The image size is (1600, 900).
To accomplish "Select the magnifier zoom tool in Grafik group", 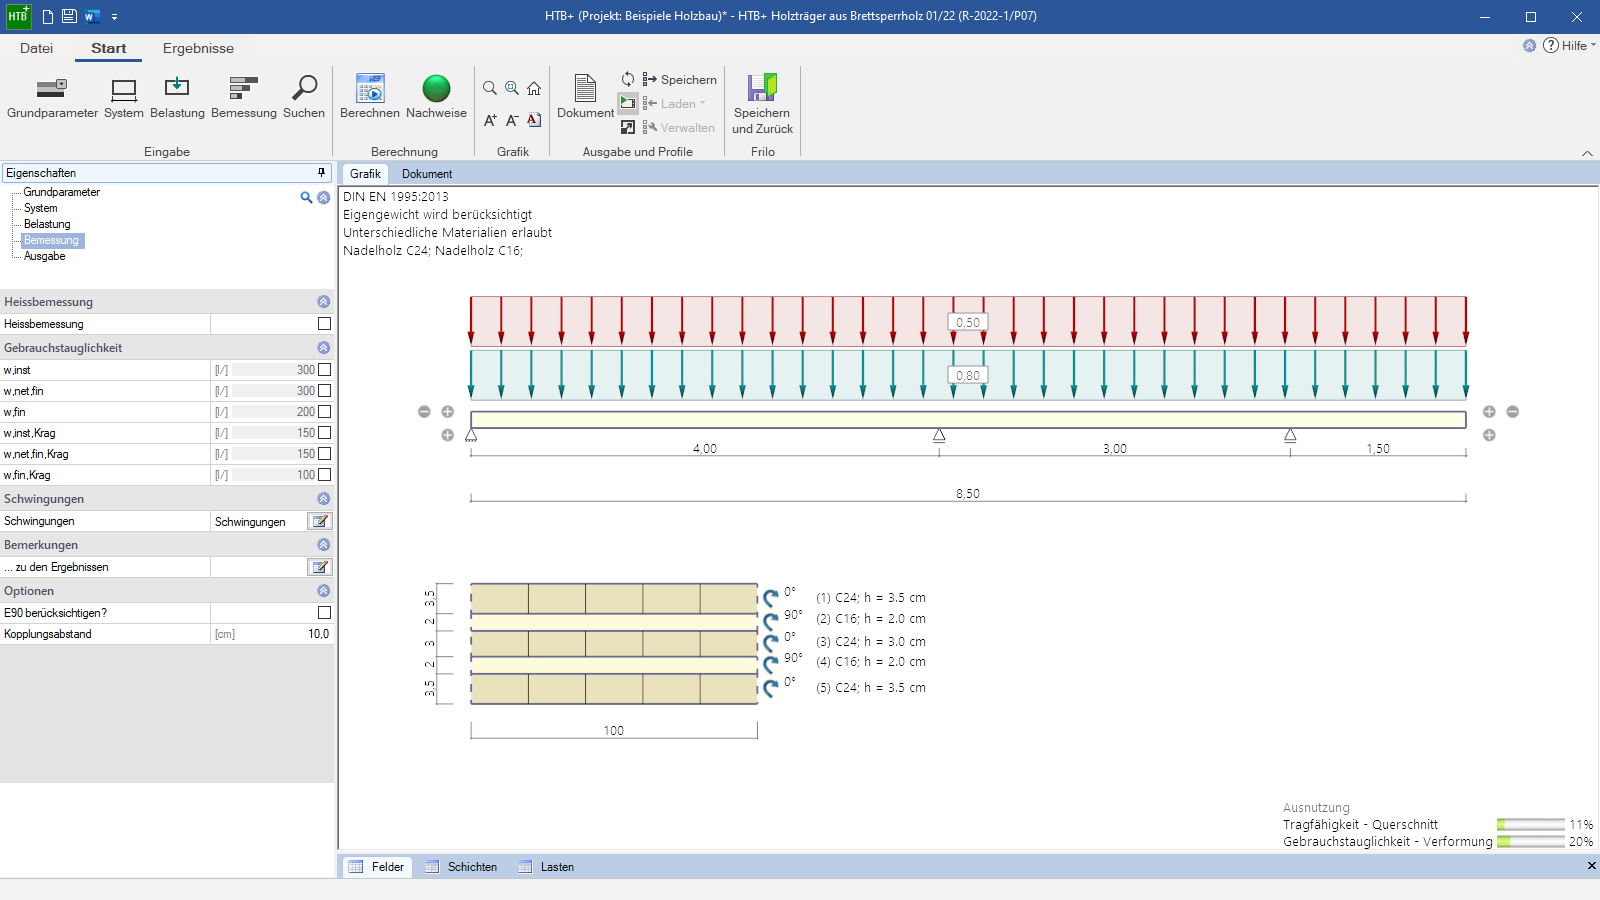I will (490, 88).
